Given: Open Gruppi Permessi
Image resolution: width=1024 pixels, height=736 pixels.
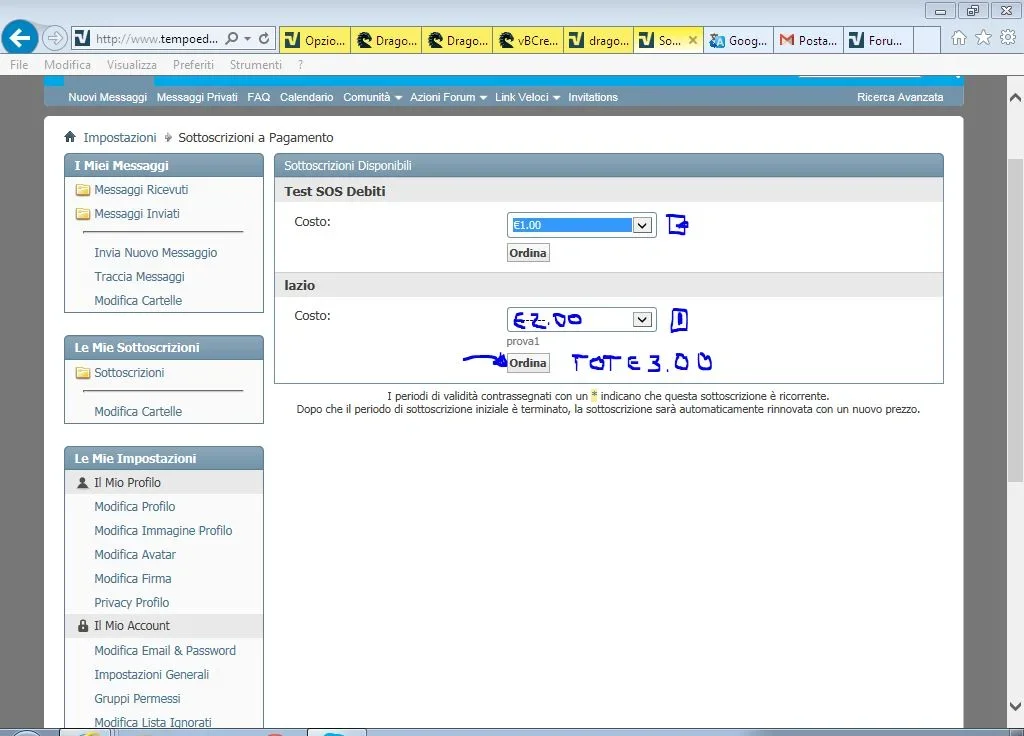Looking at the screenshot, I should (x=137, y=699).
